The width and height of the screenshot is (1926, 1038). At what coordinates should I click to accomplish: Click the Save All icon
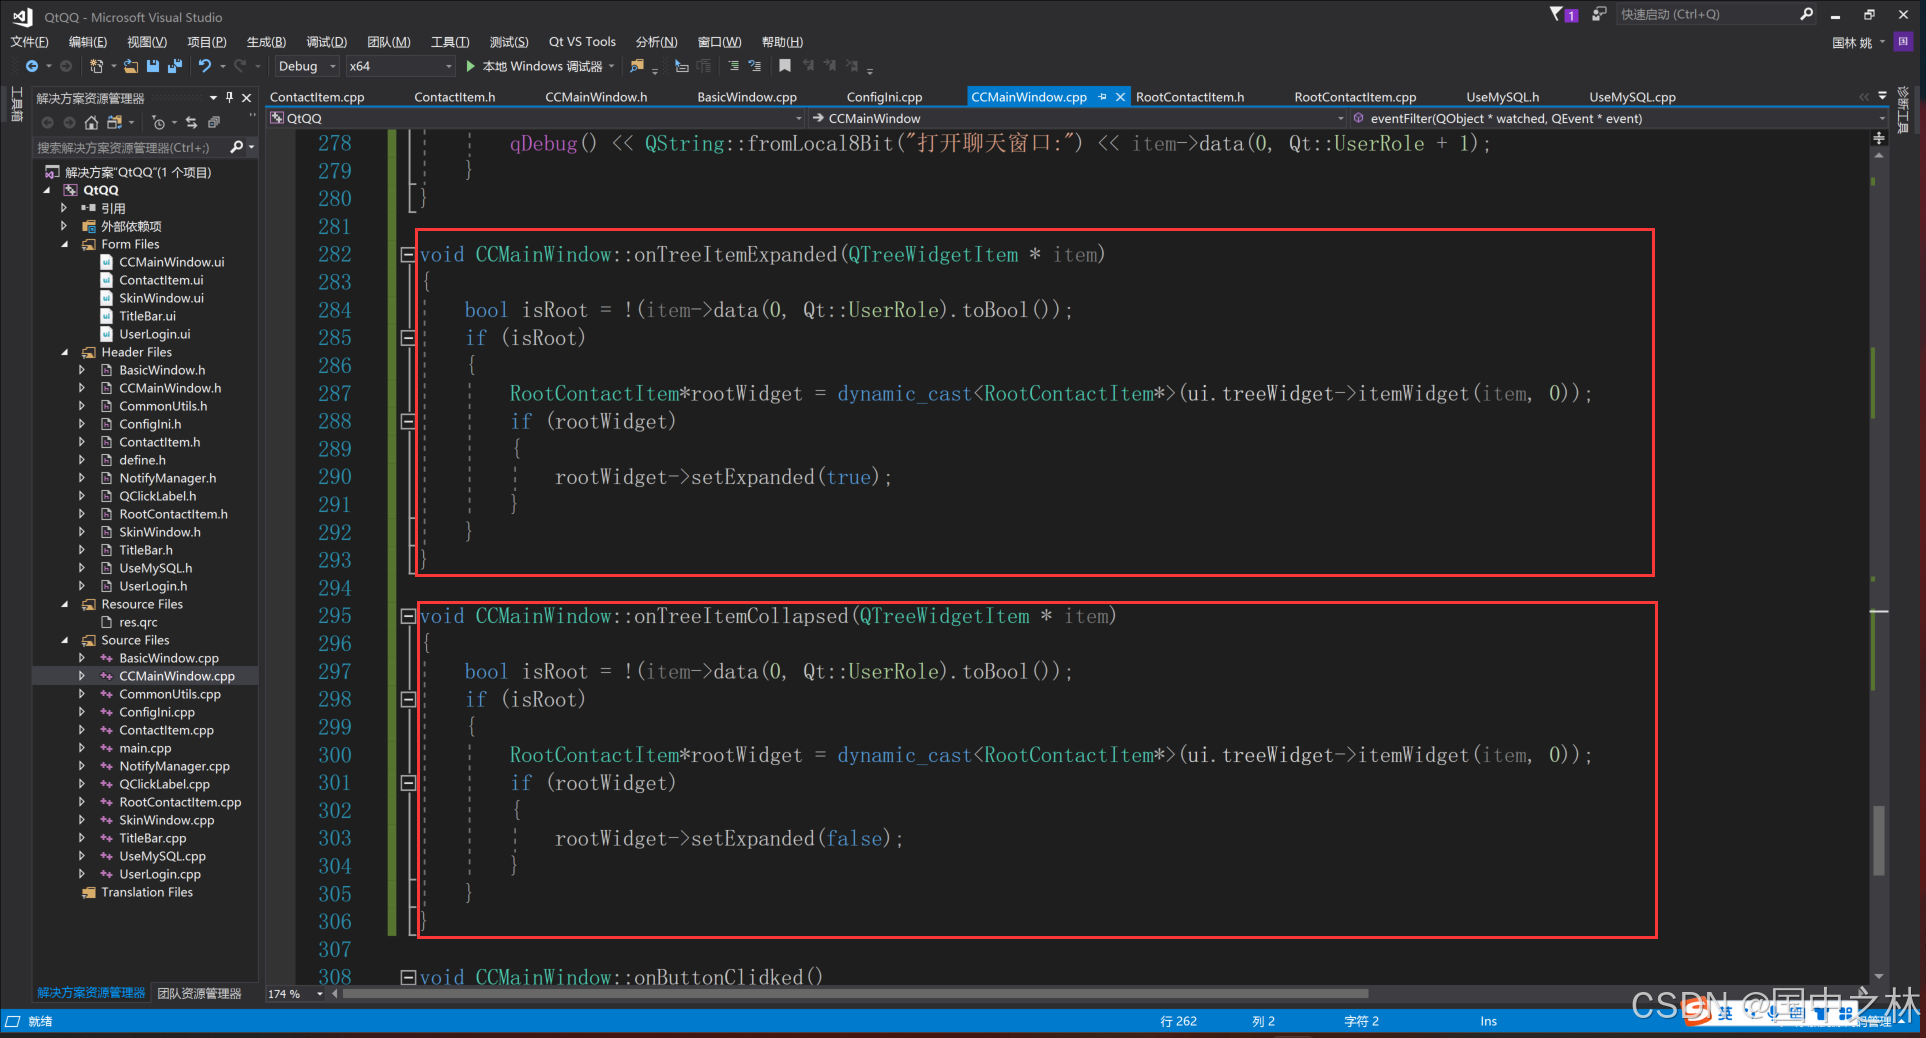point(175,66)
